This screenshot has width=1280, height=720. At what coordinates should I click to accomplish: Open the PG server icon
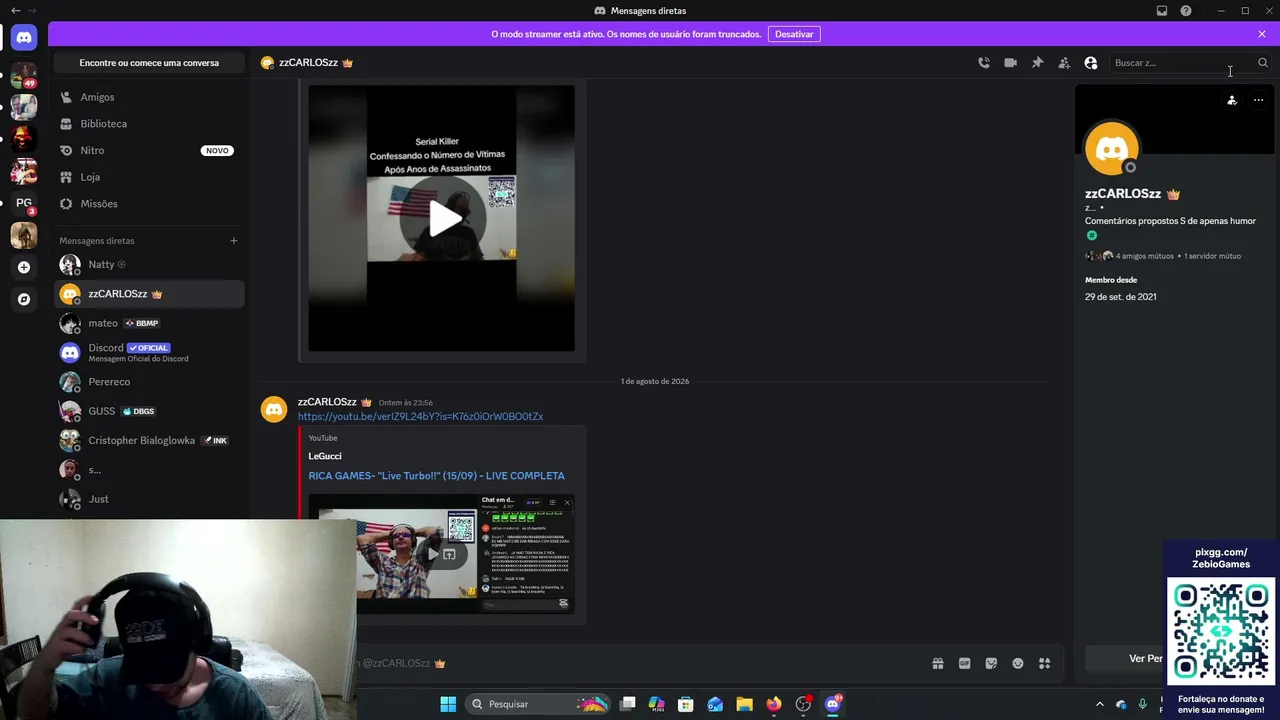[24, 203]
